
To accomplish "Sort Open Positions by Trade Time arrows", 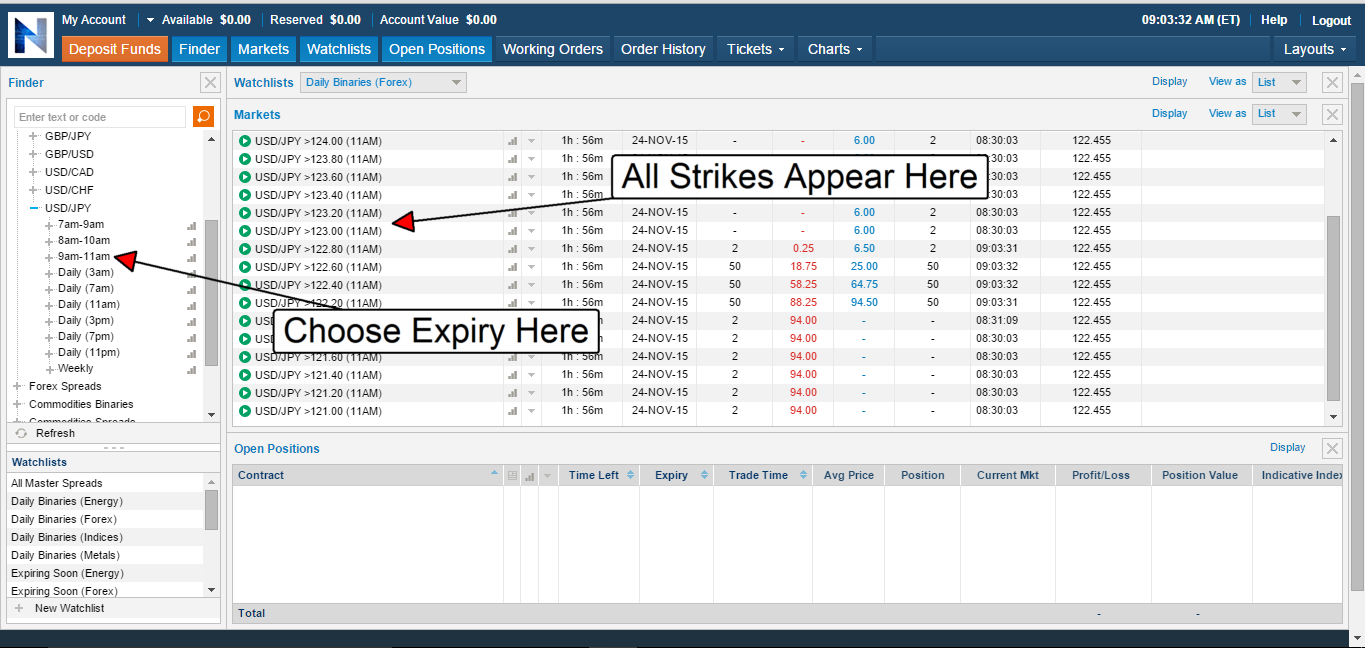I will (803, 475).
